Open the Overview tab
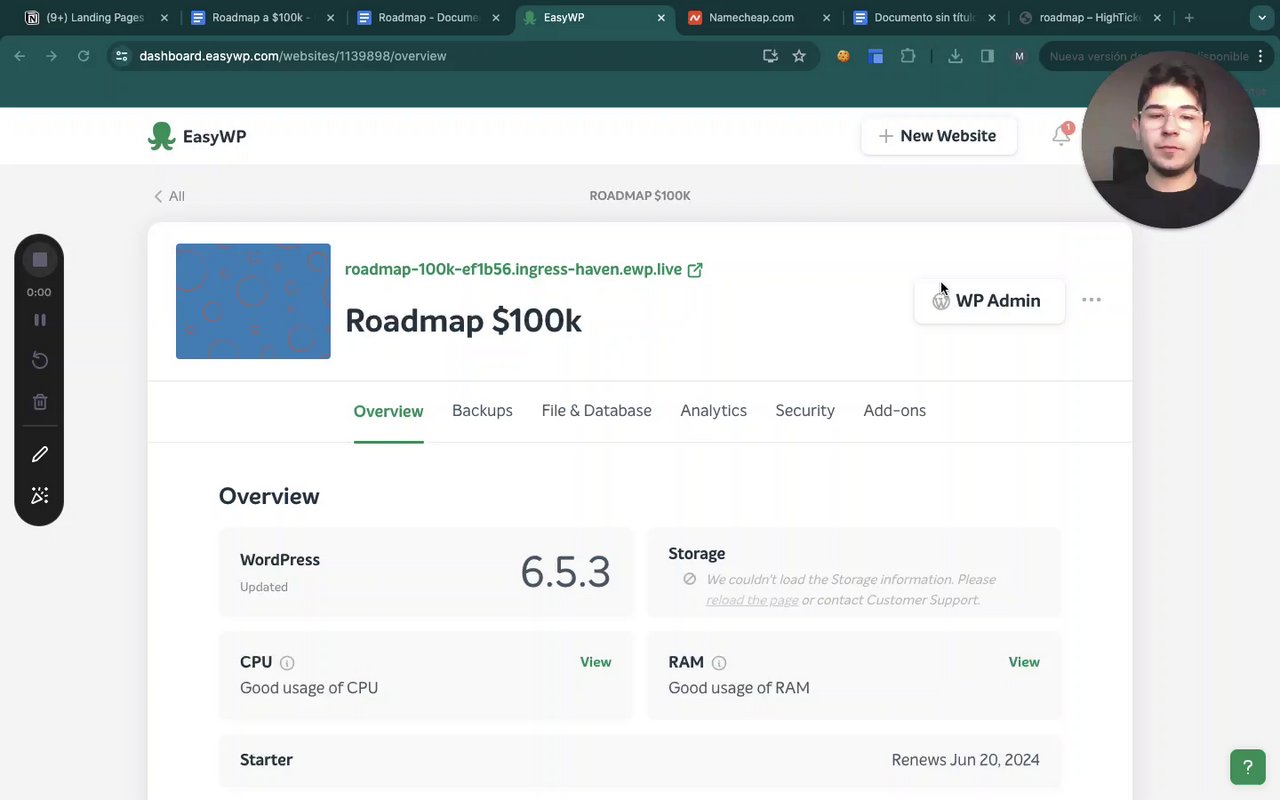 (x=388, y=411)
